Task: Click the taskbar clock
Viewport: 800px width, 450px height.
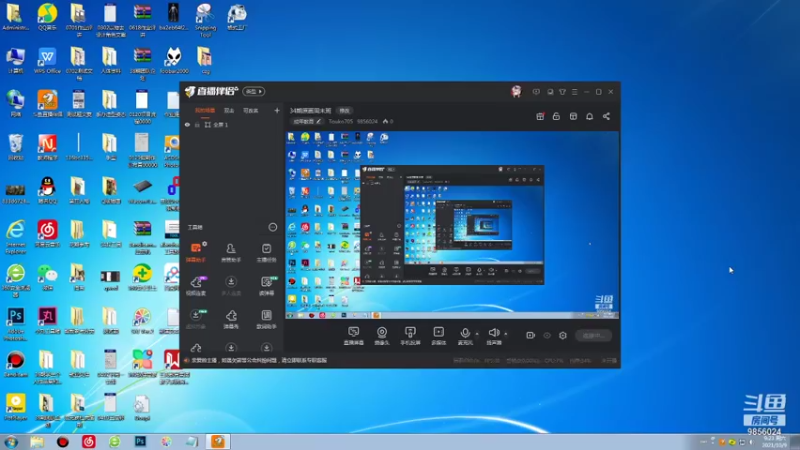Action: (774, 442)
